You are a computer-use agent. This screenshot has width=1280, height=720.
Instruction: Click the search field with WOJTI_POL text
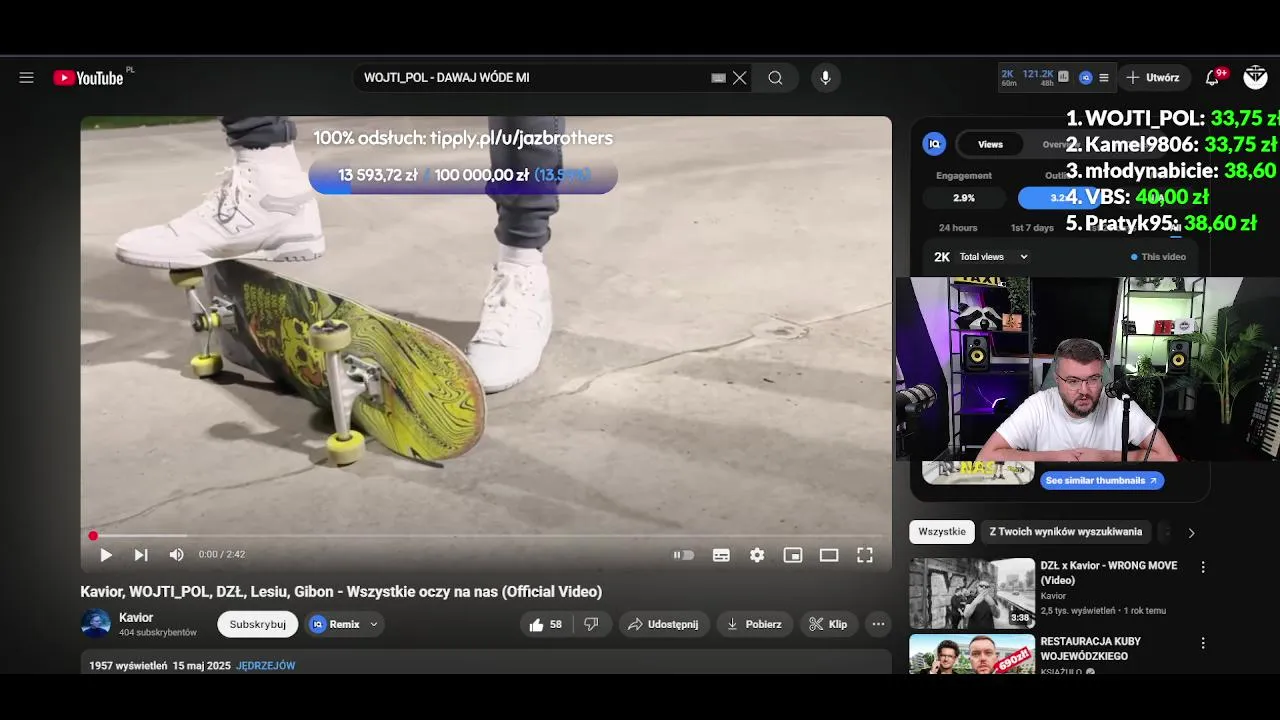pos(535,78)
